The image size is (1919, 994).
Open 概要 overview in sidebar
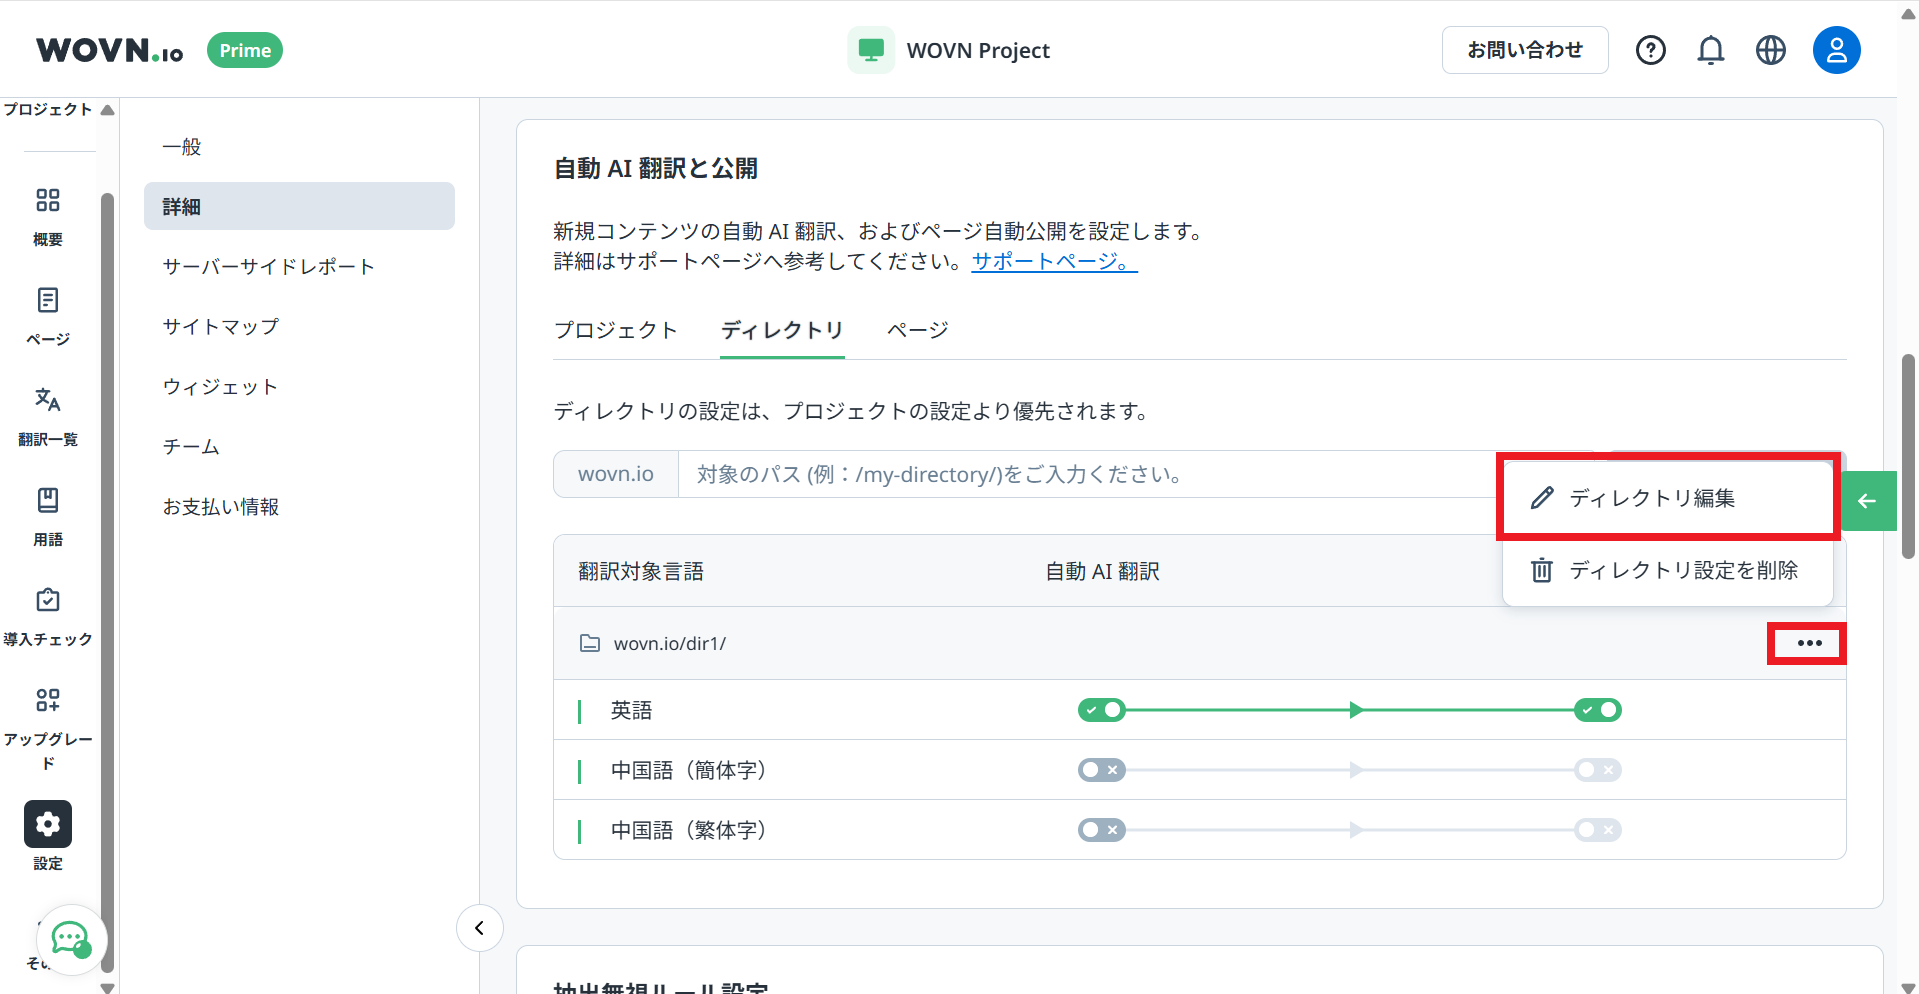tap(48, 215)
